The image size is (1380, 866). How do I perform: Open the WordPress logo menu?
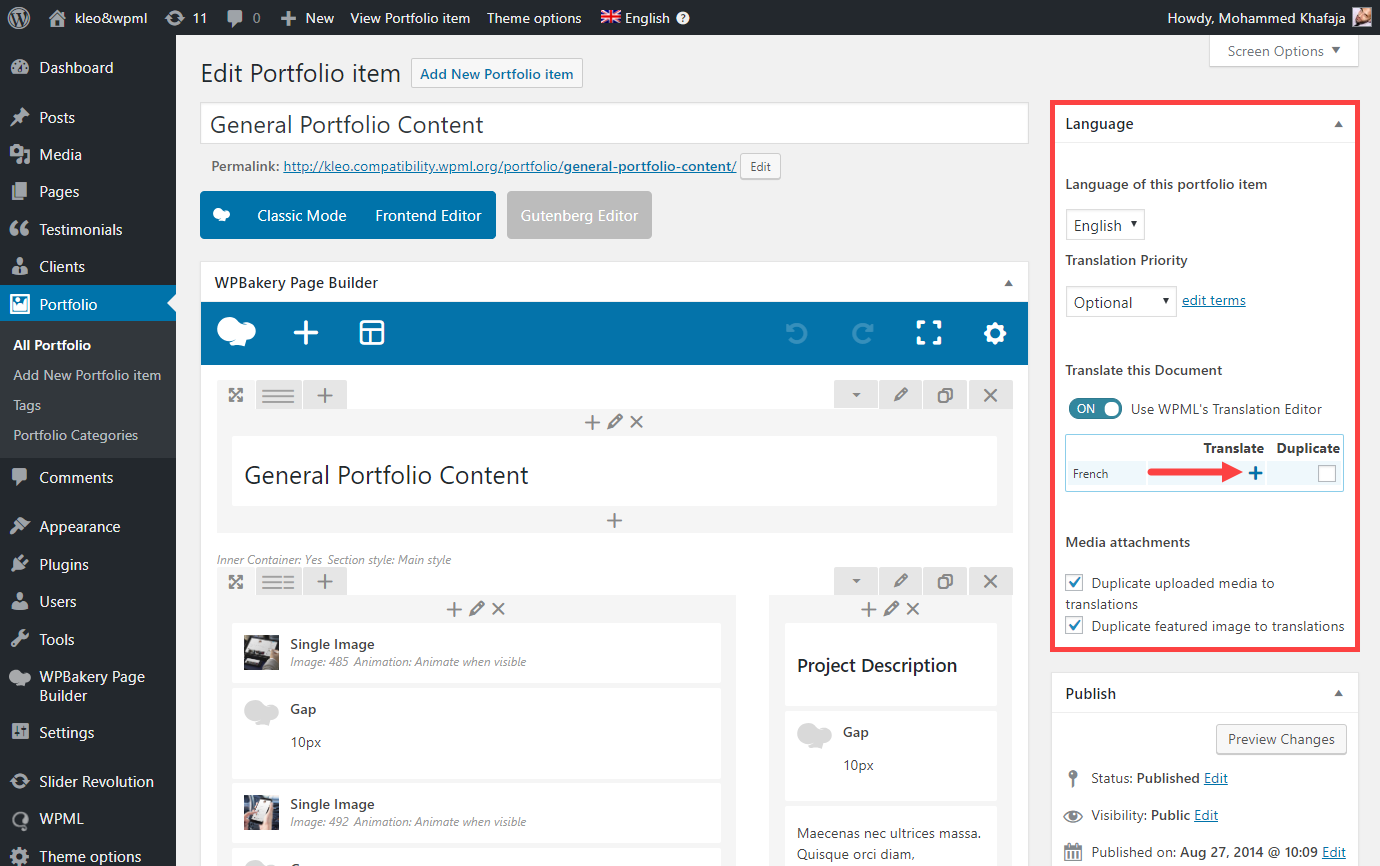coord(20,17)
